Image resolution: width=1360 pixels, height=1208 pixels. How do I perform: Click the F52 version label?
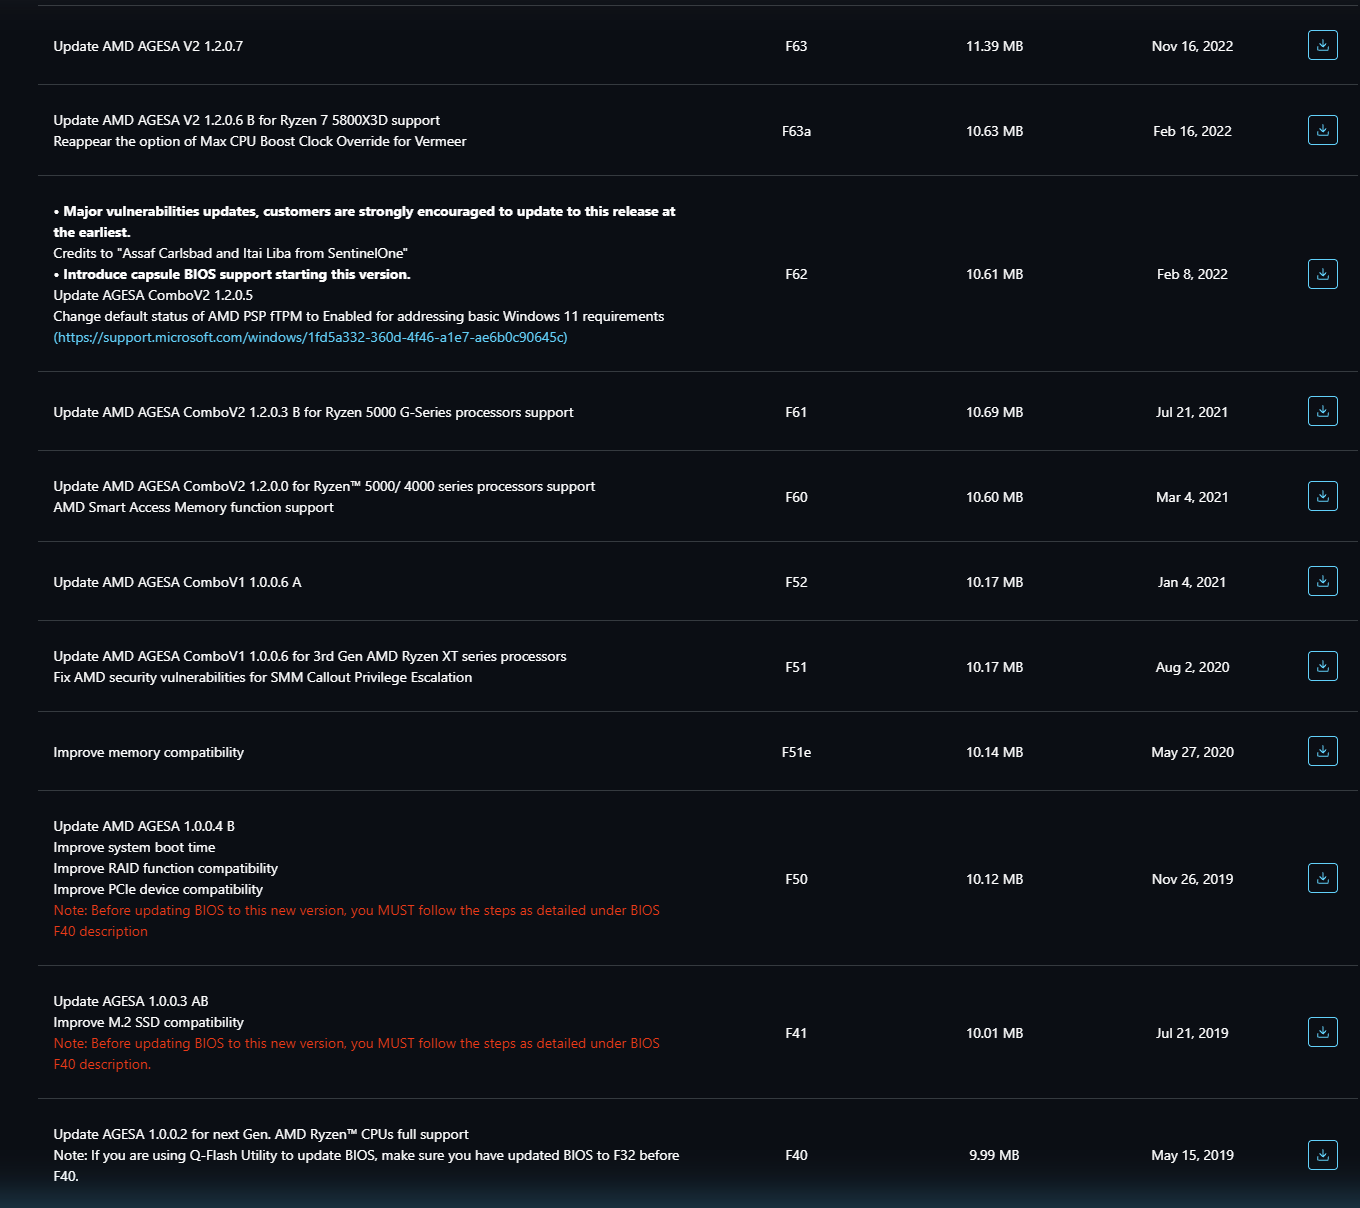[x=796, y=582]
